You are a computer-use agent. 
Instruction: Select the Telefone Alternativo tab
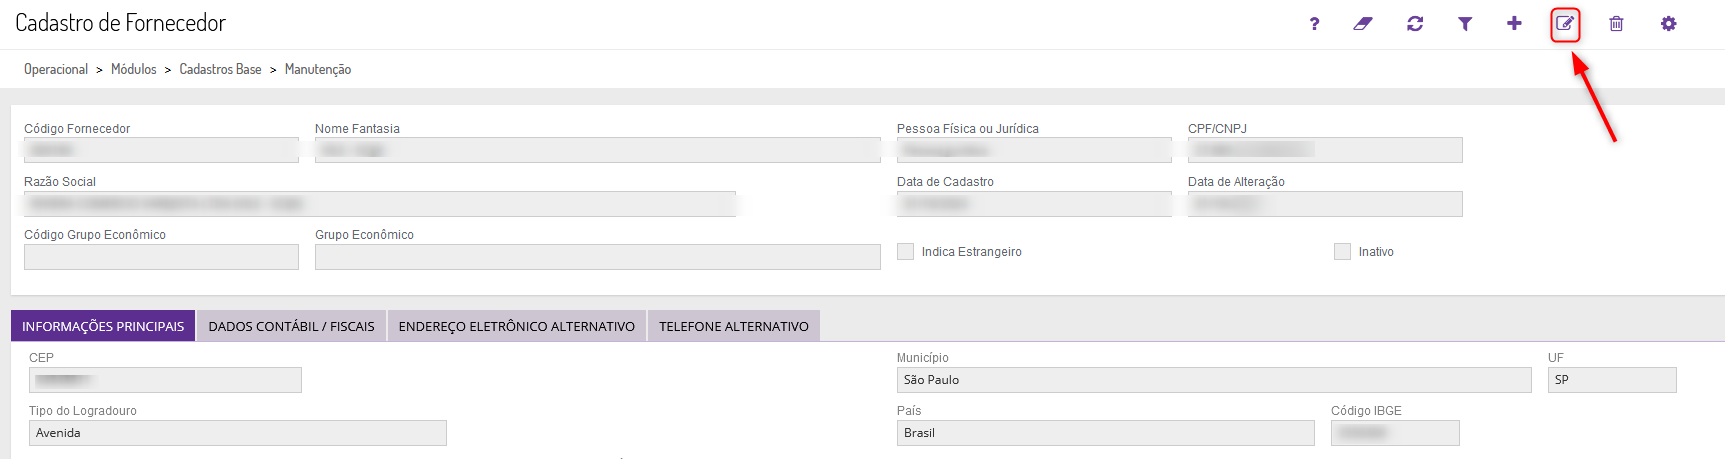[x=734, y=326]
